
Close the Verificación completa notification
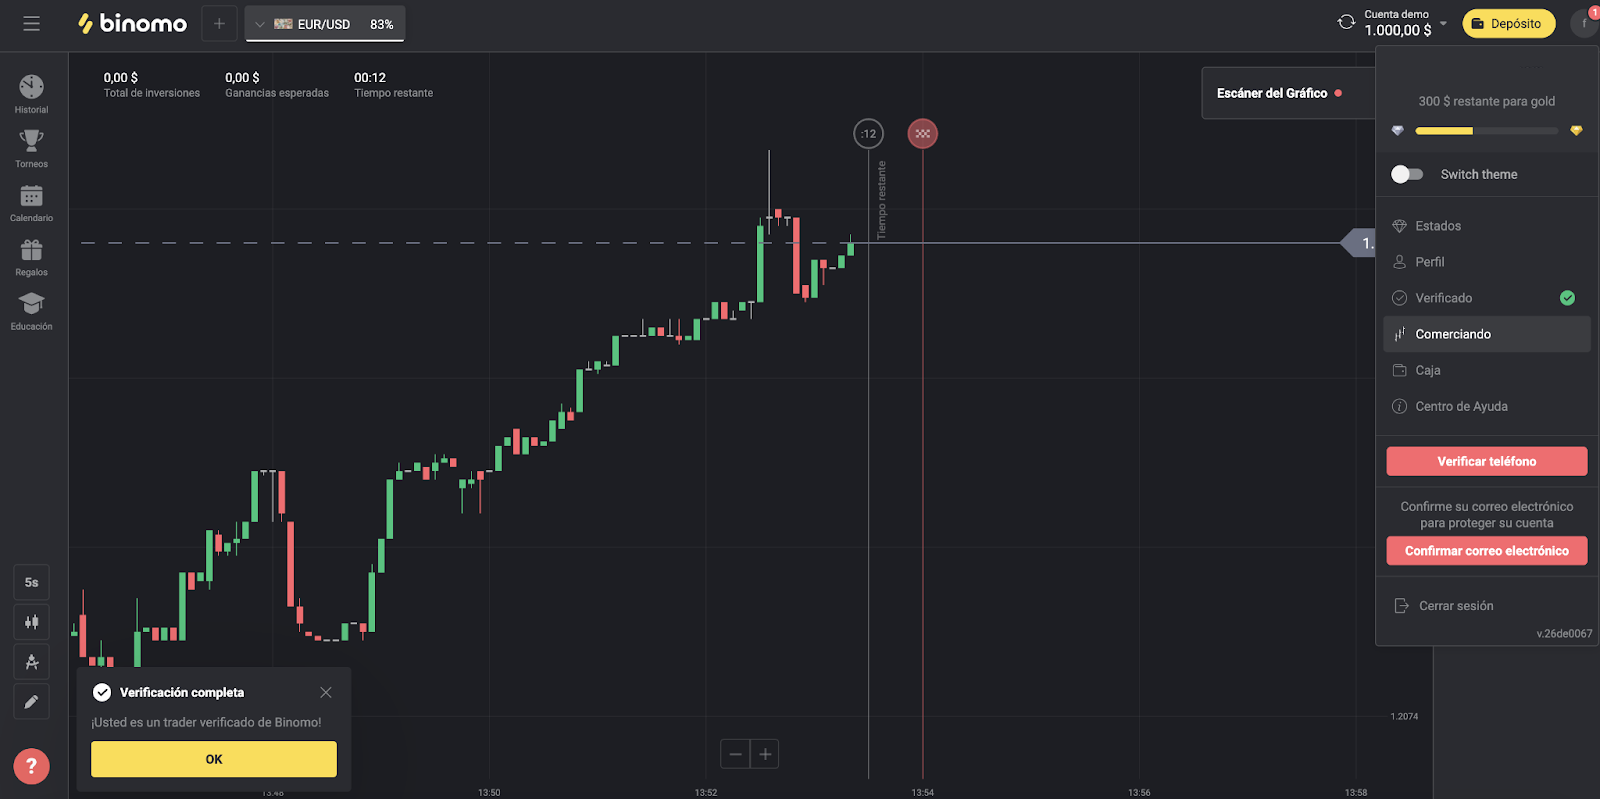[x=326, y=692]
